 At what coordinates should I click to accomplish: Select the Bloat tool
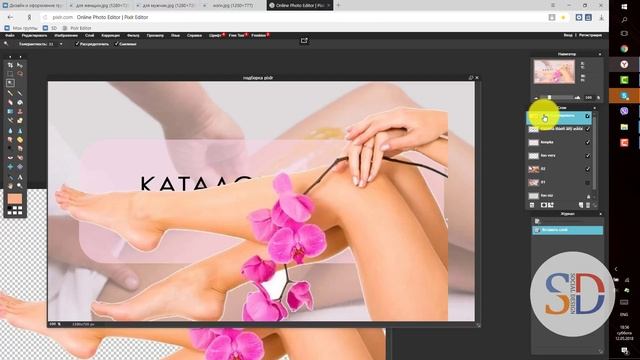pyautogui.click(x=10, y=167)
